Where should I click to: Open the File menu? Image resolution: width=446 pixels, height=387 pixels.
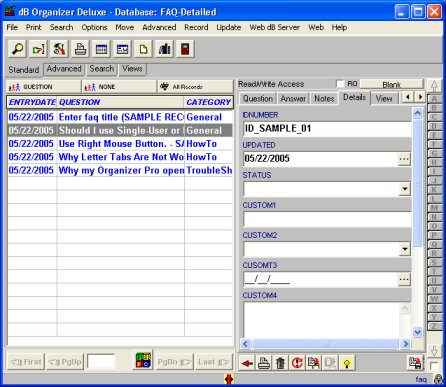12,27
